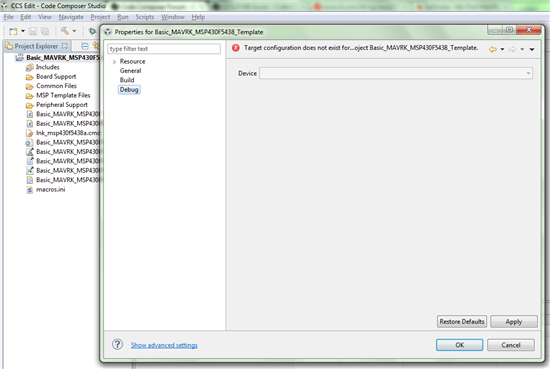
Task: Open the Scripts menu
Action: (x=145, y=17)
